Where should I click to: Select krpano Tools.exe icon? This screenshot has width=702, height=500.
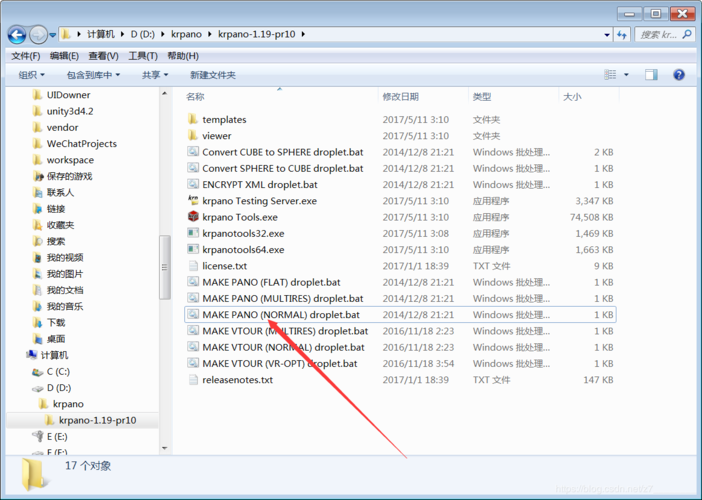tap(193, 217)
